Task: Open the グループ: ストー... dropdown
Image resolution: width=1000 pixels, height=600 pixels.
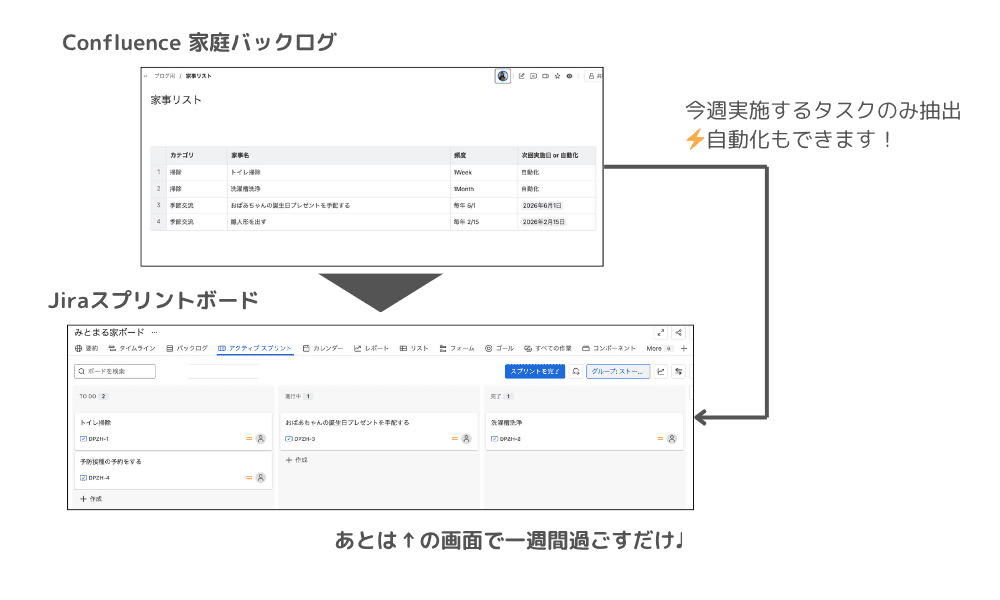Action: coord(618,371)
